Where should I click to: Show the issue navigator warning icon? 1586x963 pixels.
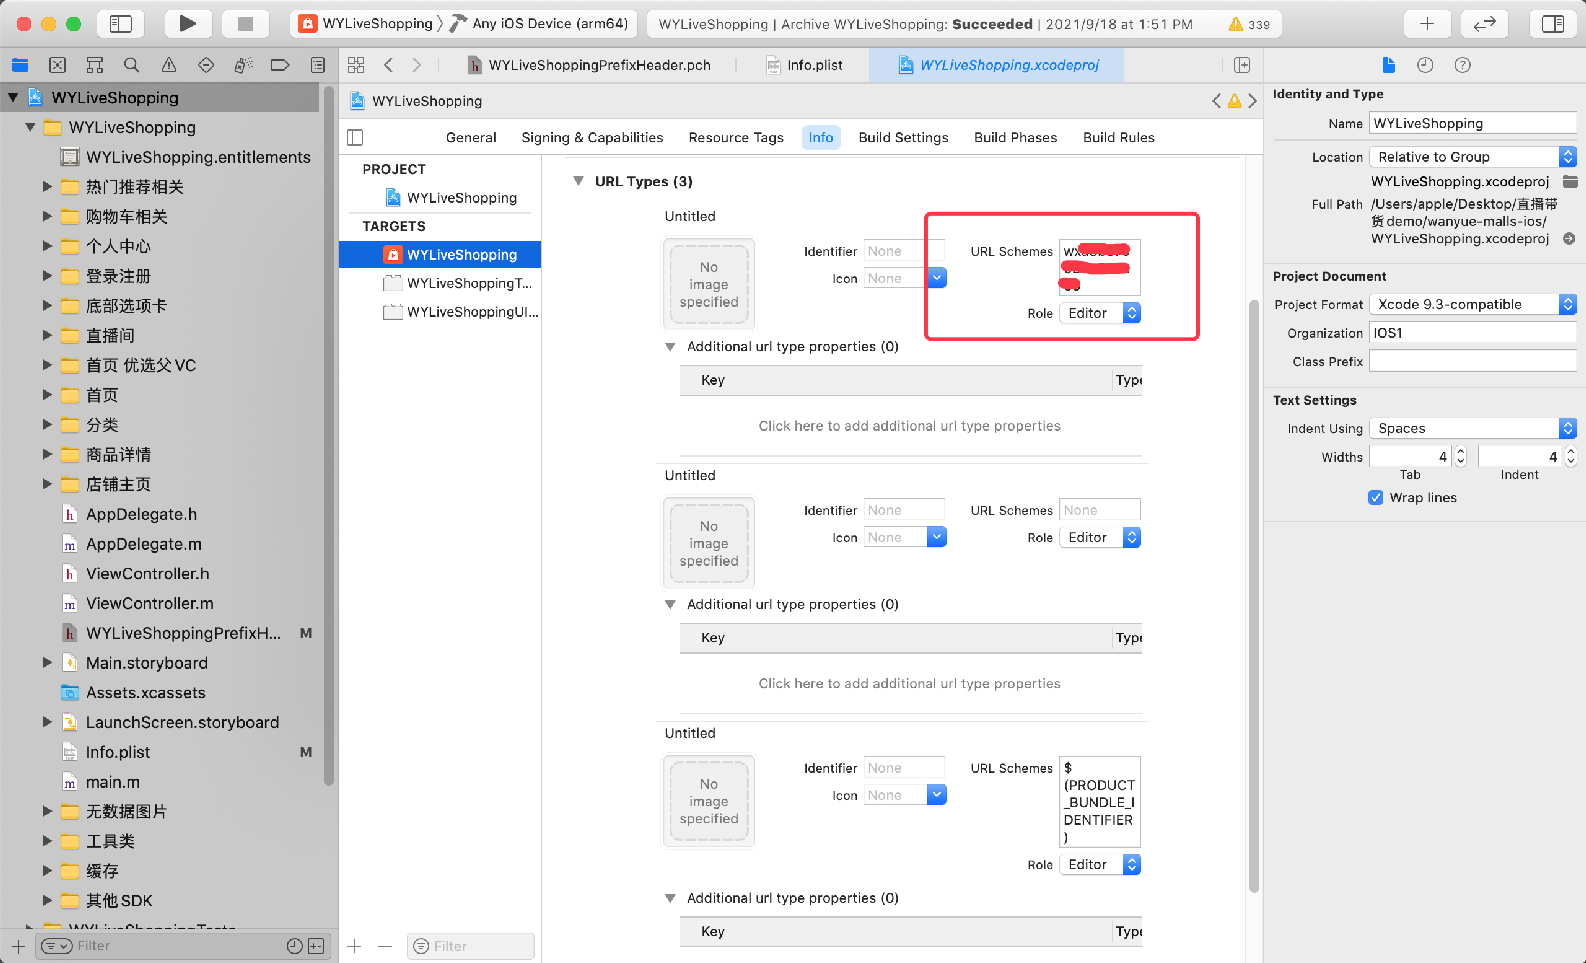169,65
